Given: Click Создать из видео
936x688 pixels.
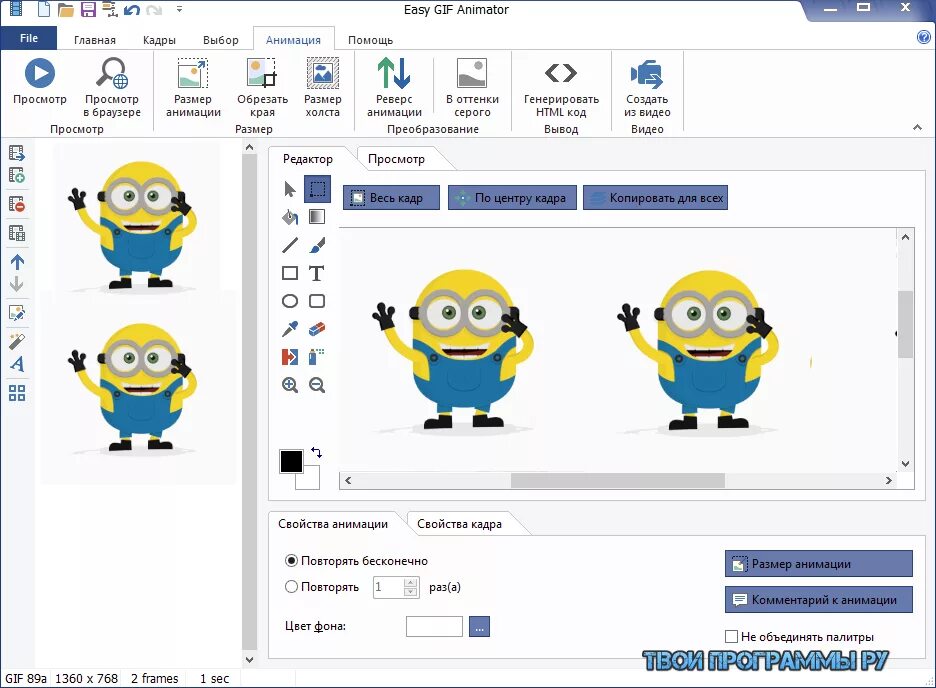Looking at the screenshot, I should (647, 88).
